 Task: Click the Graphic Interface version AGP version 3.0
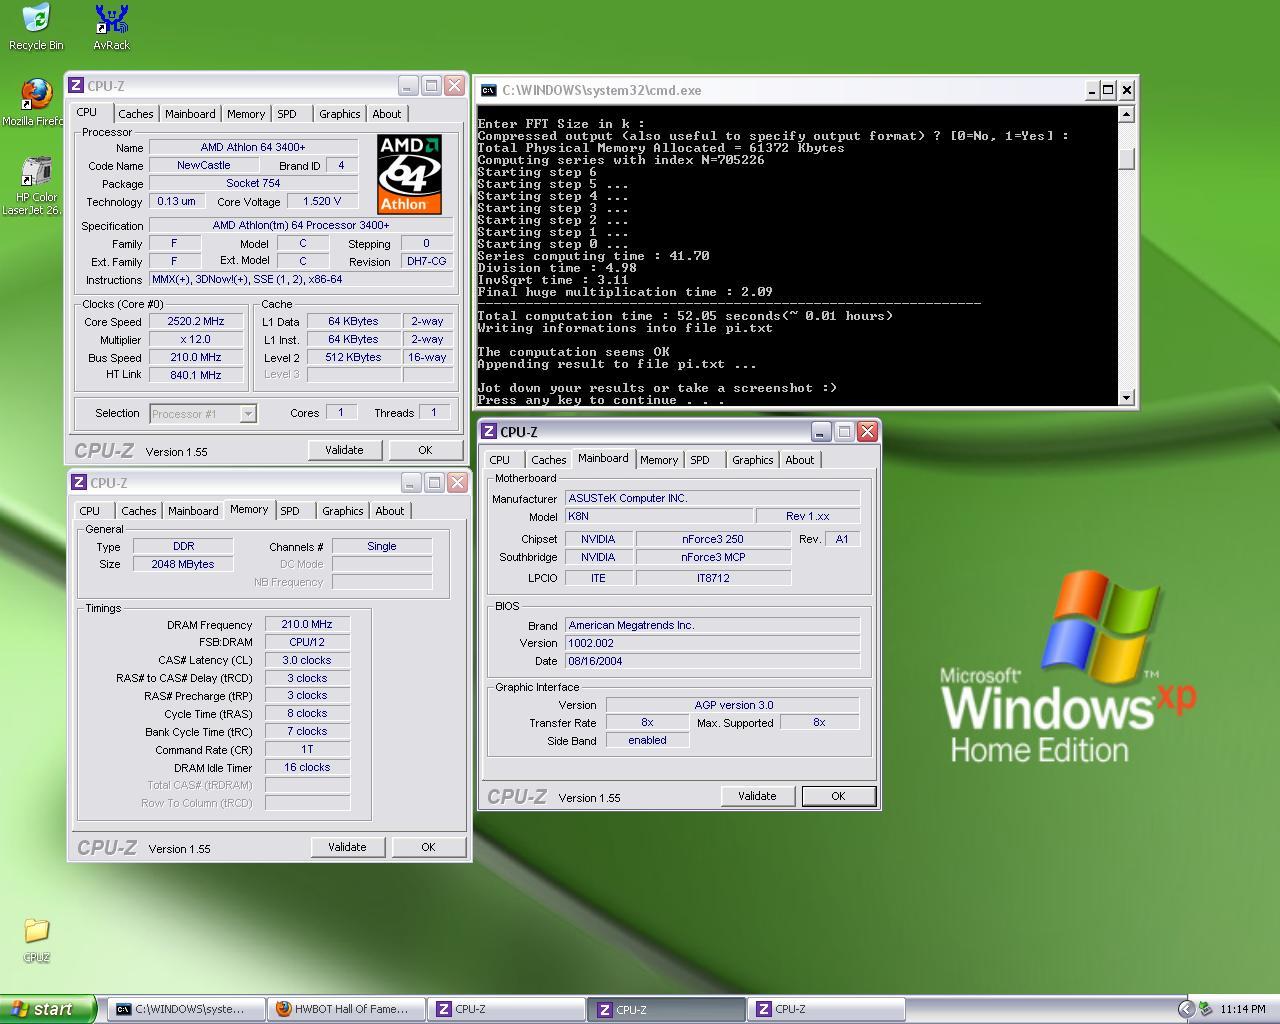point(733,705)
